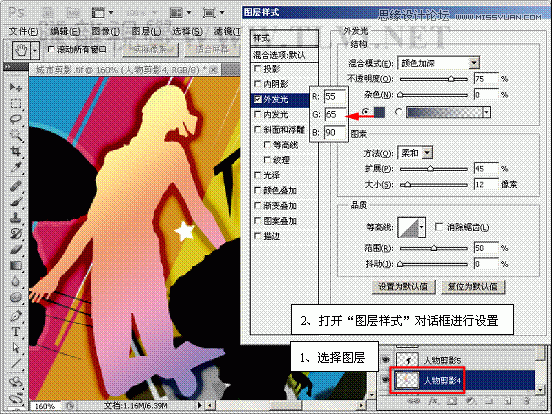552x414 pixels.
Task: Select the History Brush tool
Action: pyautogui.click(x=15, y=234)
